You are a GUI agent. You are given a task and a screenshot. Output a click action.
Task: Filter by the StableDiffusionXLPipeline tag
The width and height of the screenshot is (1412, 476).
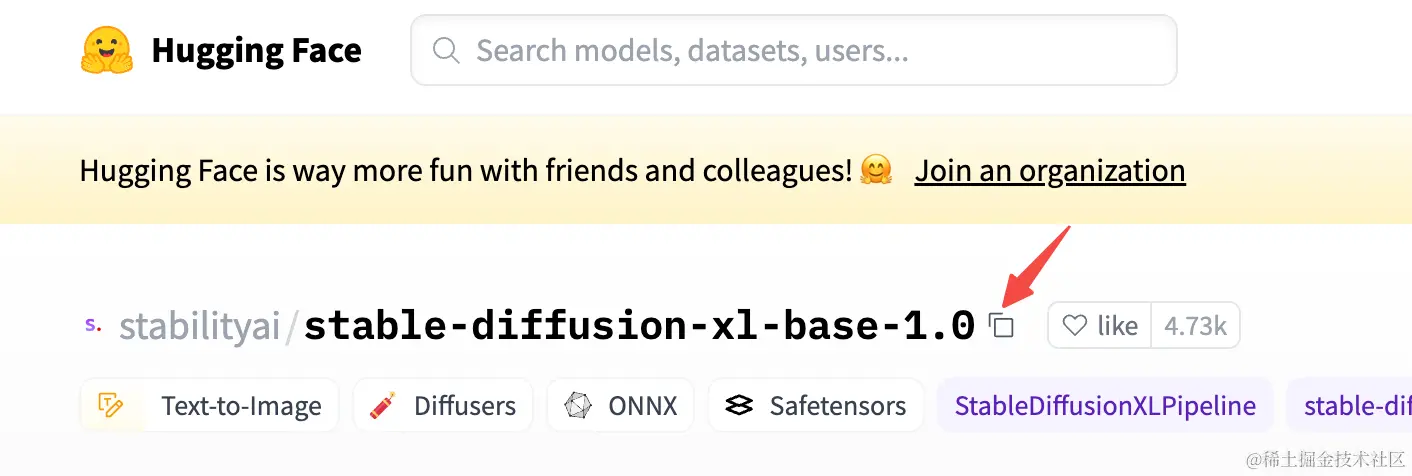1105,405
